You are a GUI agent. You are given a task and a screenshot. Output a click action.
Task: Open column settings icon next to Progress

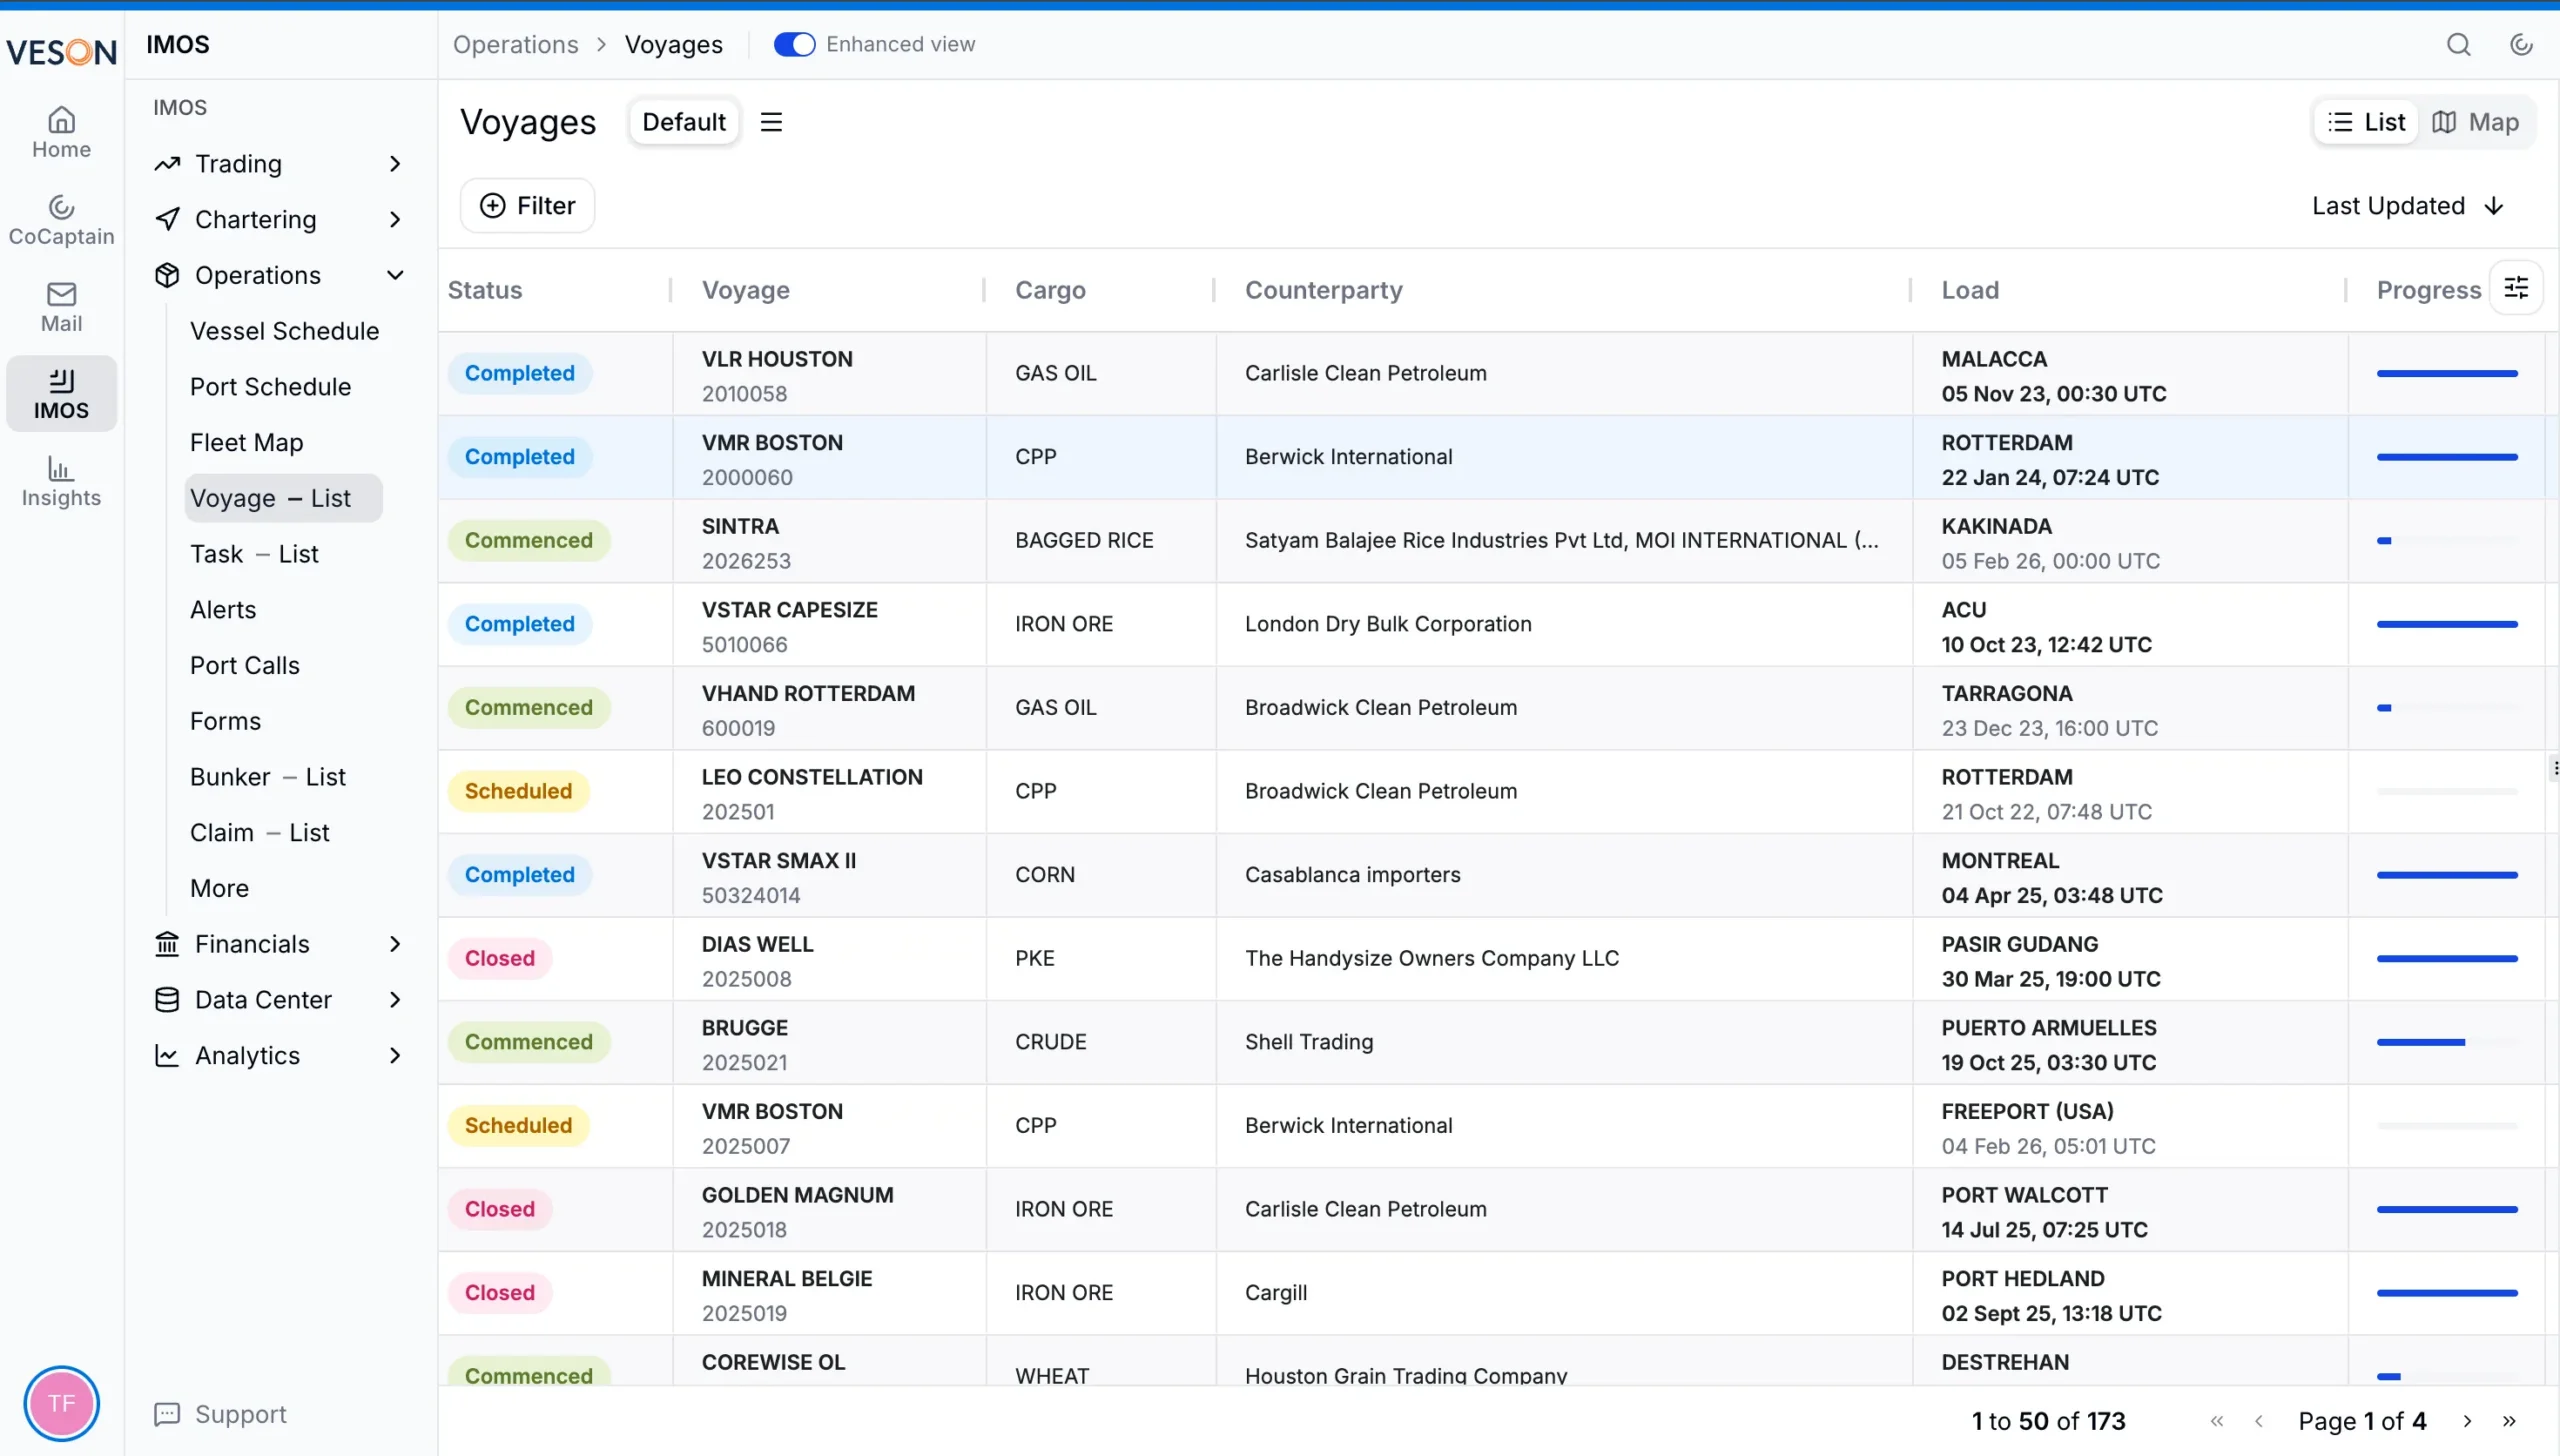coord(2516,289)
